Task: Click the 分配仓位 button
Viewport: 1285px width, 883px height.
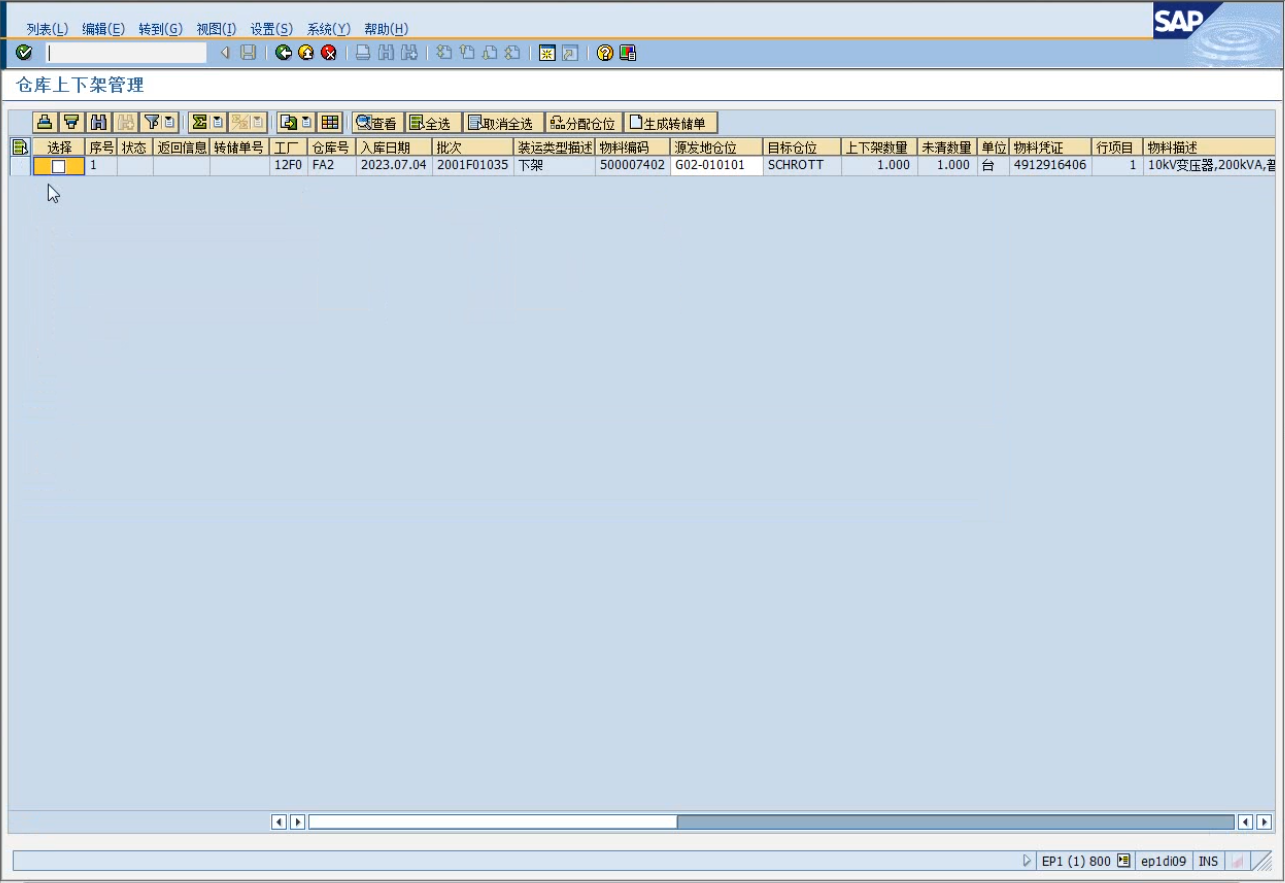Action: tap(583, 123)
